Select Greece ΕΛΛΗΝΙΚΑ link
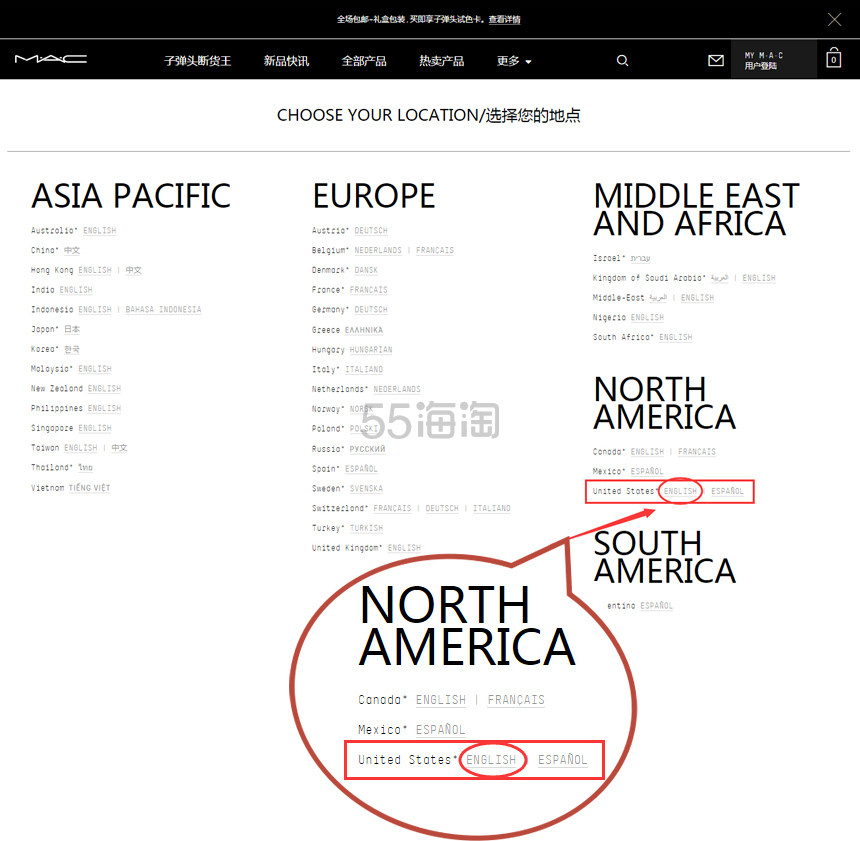The image size is (860, 841). coord(364,330)
